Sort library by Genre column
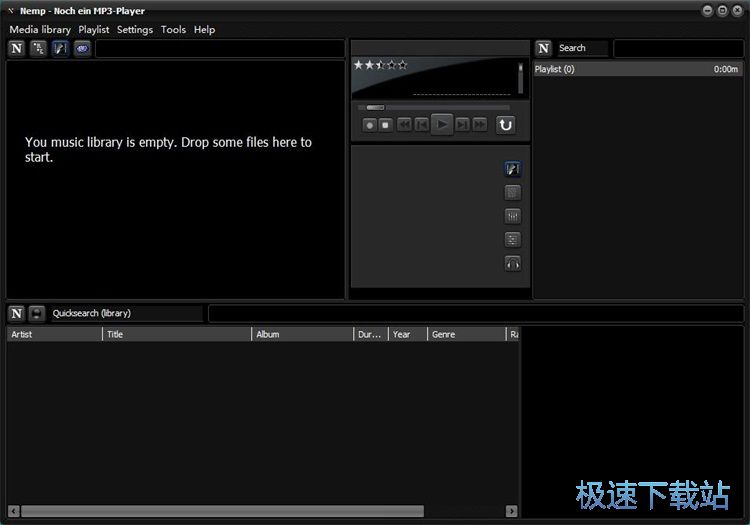Screen dimensions: 750x525 click(467, 334)
